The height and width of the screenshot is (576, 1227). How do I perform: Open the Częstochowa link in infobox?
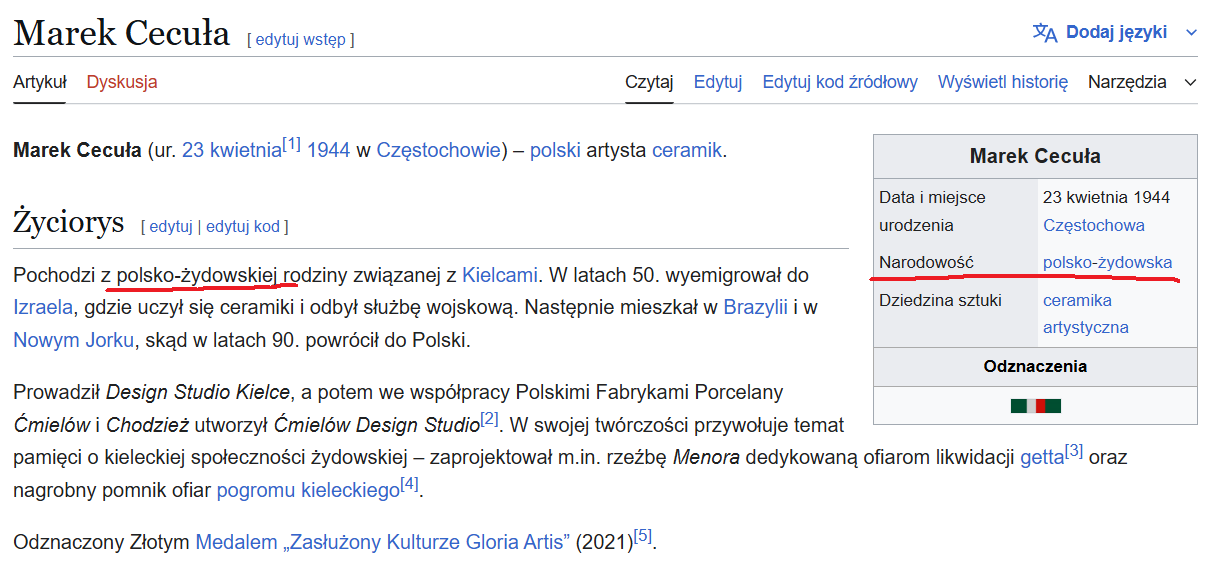pyautogui.click(x=1093, y=225)
